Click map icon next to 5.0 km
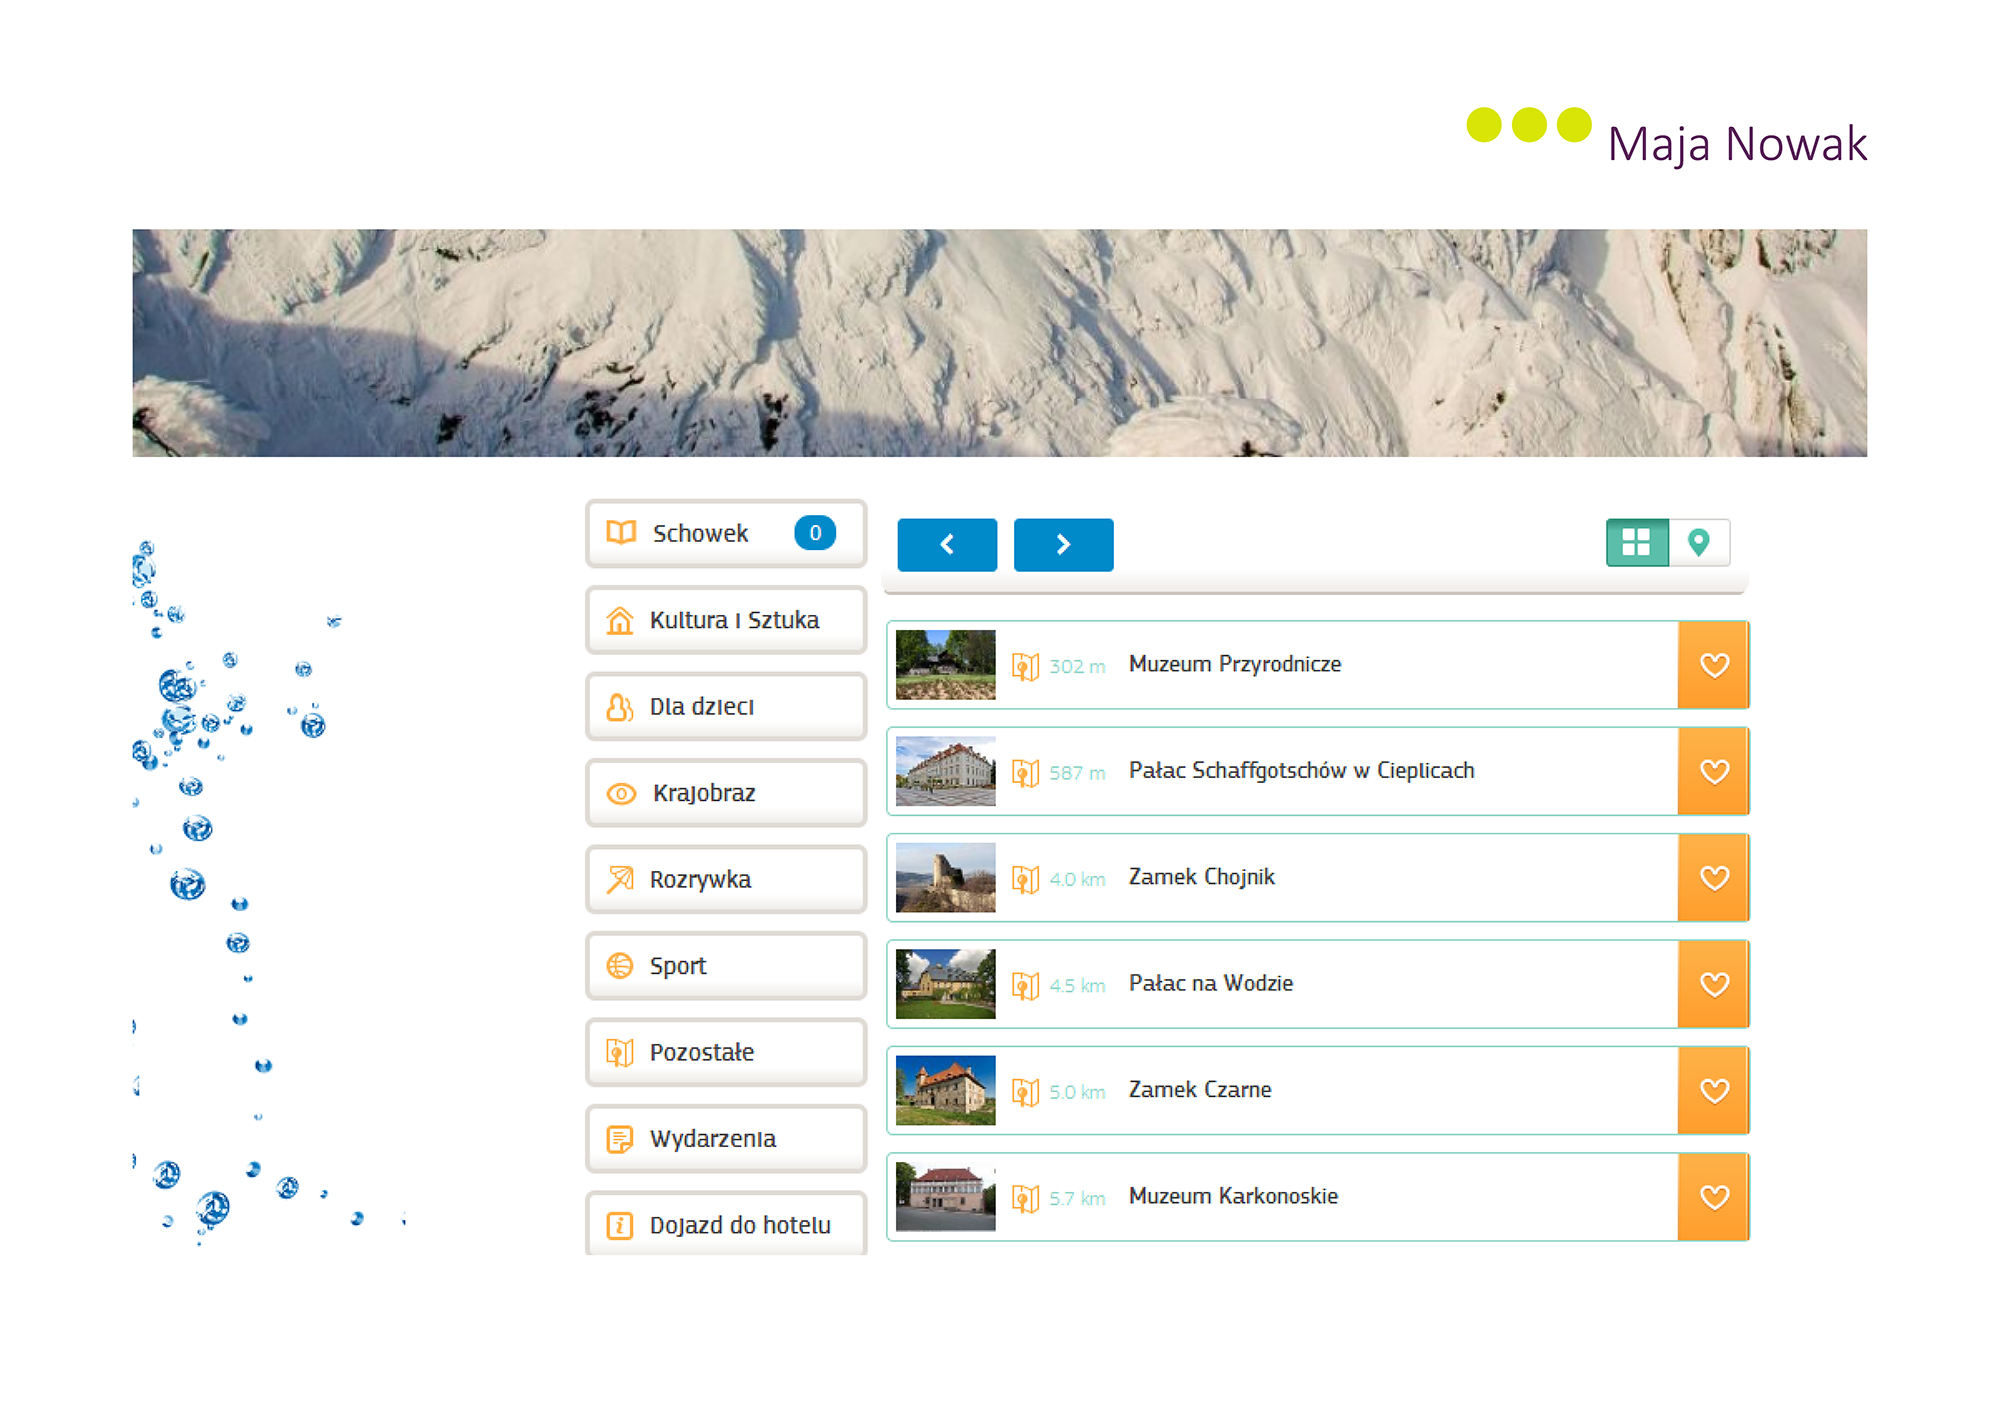The height and width of the screenshot is (1425, 2000). click(x=1026, y=1091)
